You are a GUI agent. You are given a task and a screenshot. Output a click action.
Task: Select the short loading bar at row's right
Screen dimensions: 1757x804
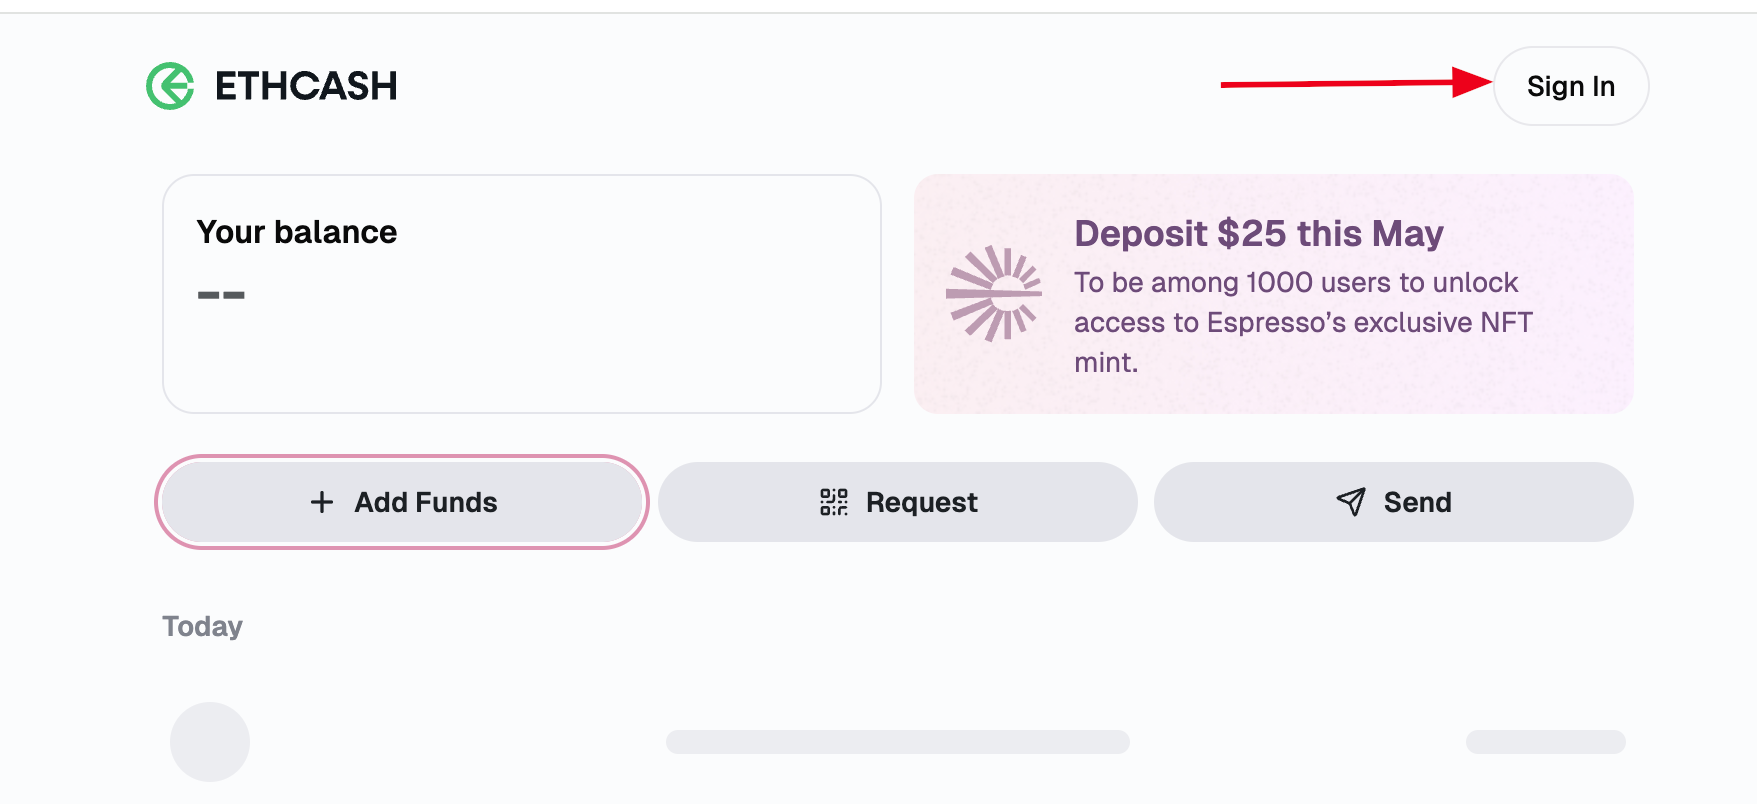click(x=1545, y=742)
